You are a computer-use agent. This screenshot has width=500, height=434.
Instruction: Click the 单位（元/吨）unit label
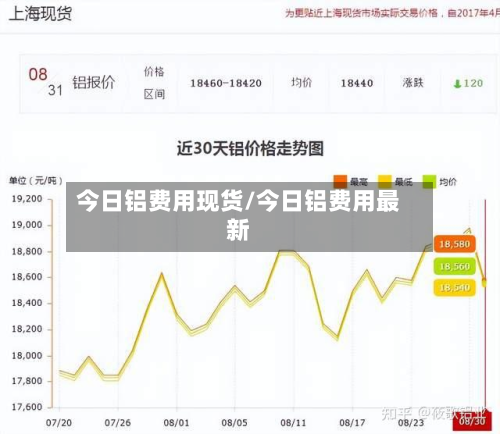pyautogui.click(x=36, y=181)
